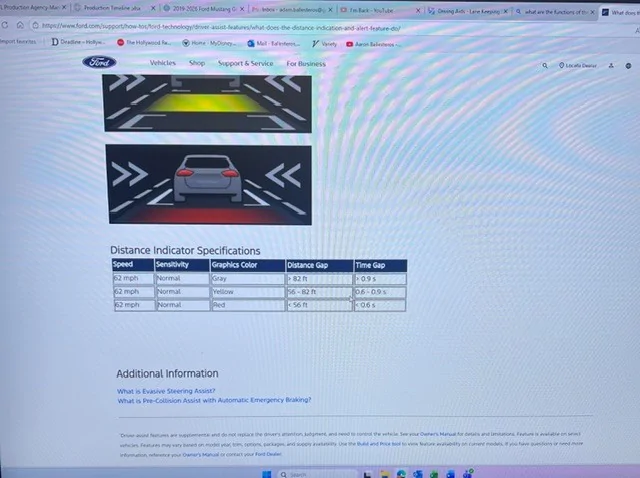640x478 pixels.
Task: Open the Variety bookmark
Action: pyautogui.click(x=324, y=44)
